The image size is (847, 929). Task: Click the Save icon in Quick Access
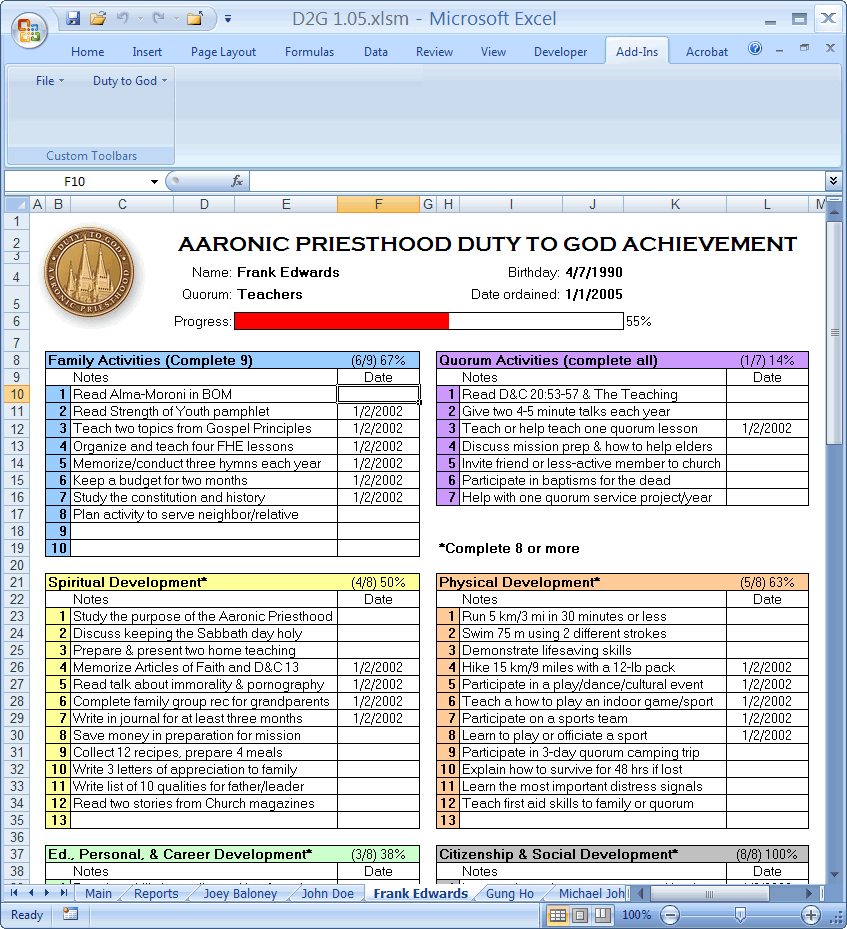coord(73,18)
